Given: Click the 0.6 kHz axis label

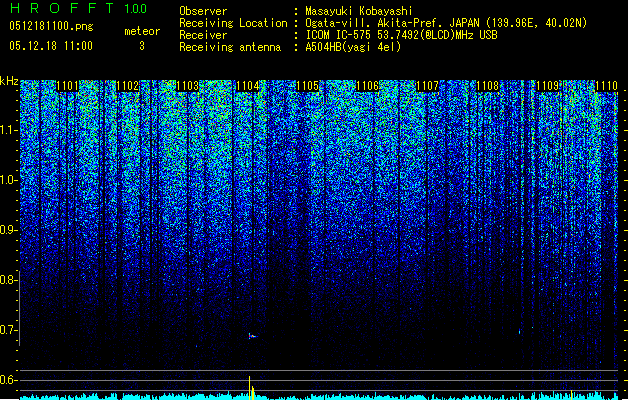Looking at the screenshot, I should 8,380.
